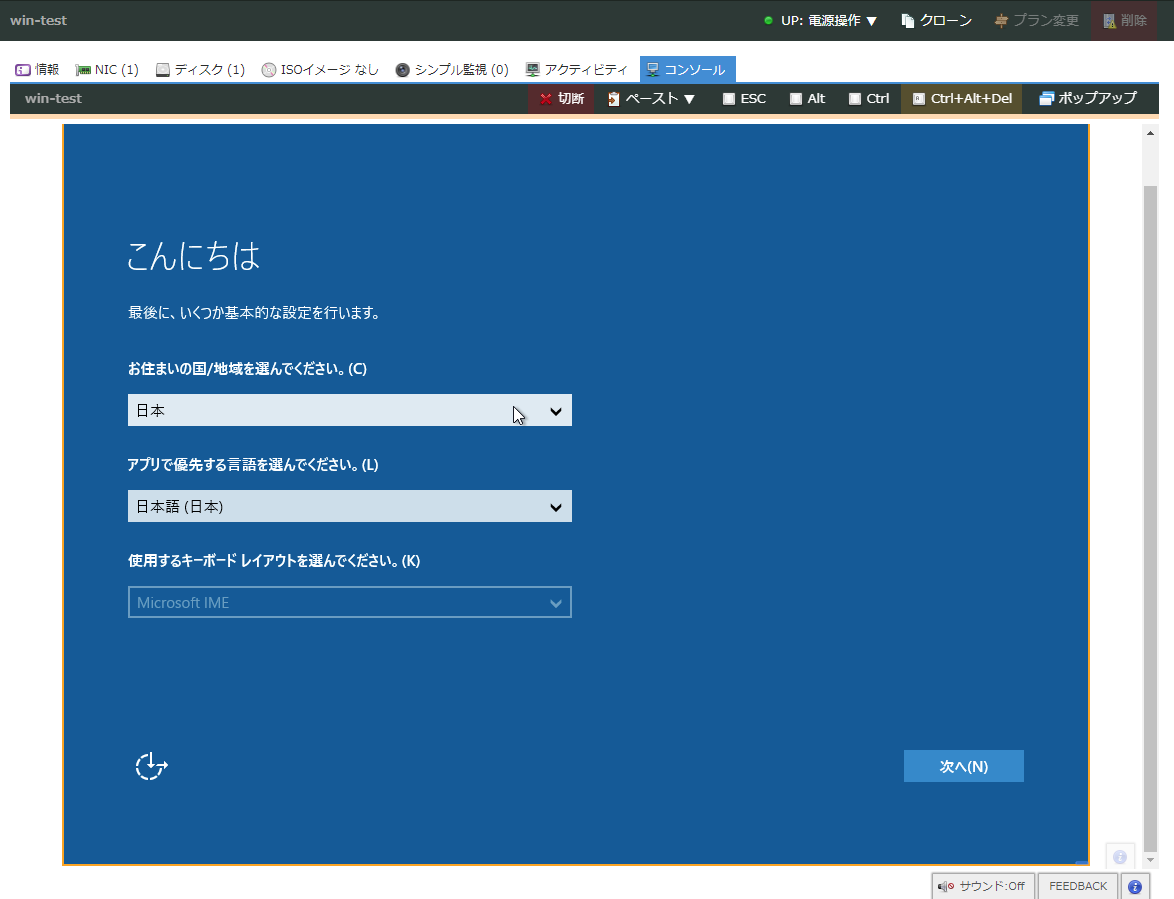Open the country/region dropdown showing 日本
This screenshot has width=1174, height=899.
click(349, 410)
